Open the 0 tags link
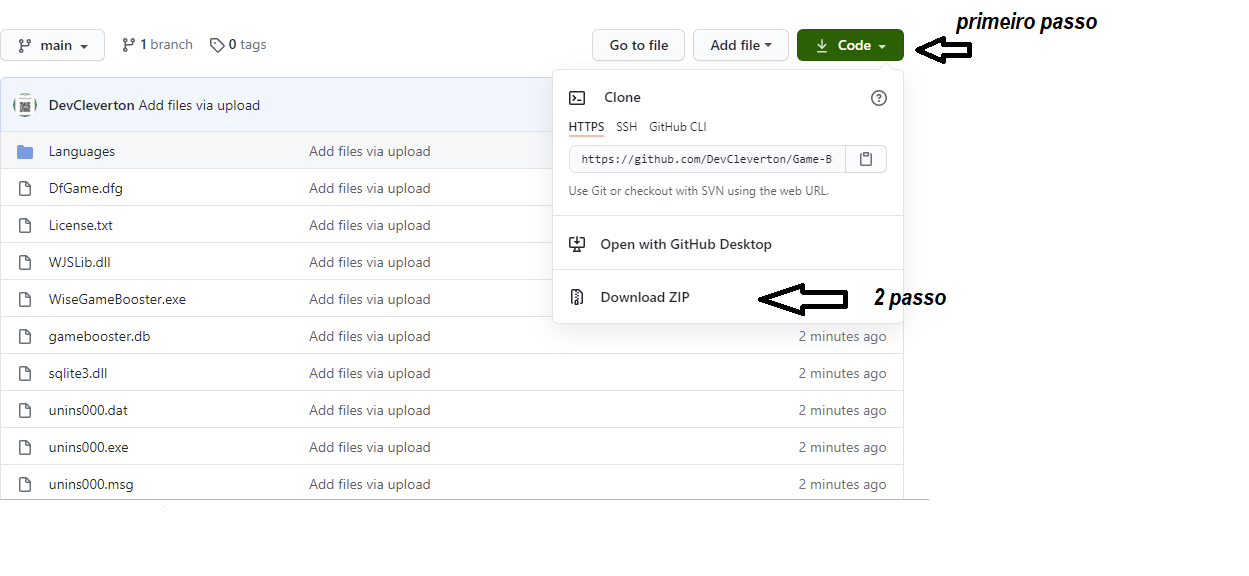This screenshot has height=576, width=1249. (238, 44)
